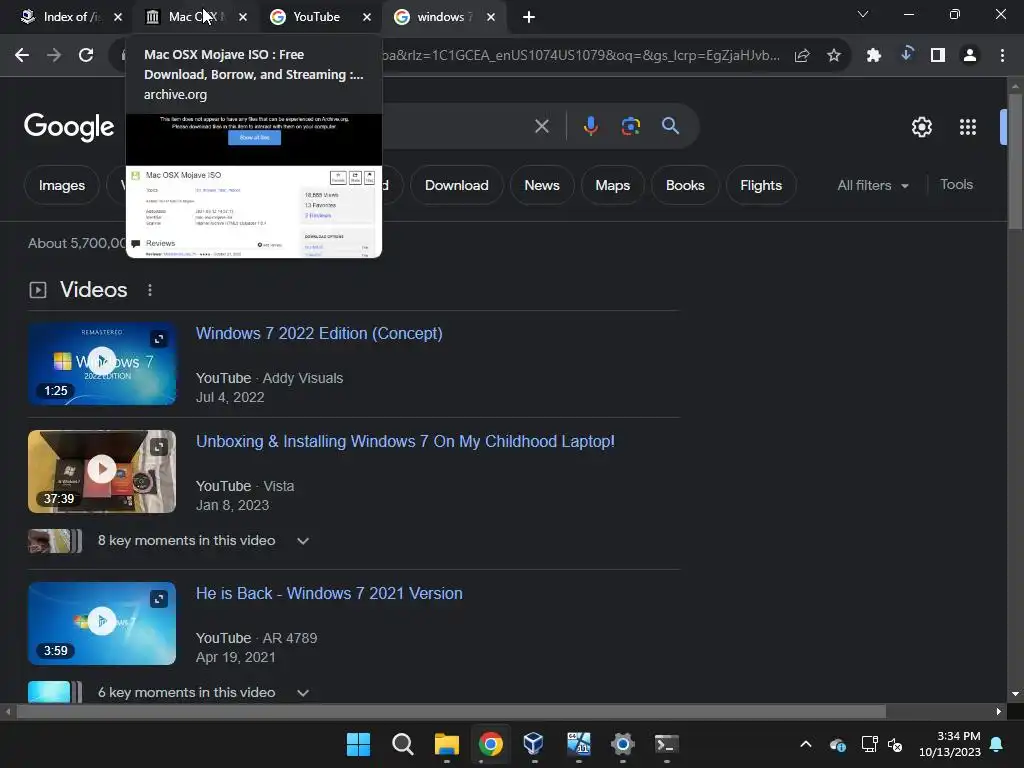
Task: Open Windows taskbar search
Action: (x=402, y=744)
